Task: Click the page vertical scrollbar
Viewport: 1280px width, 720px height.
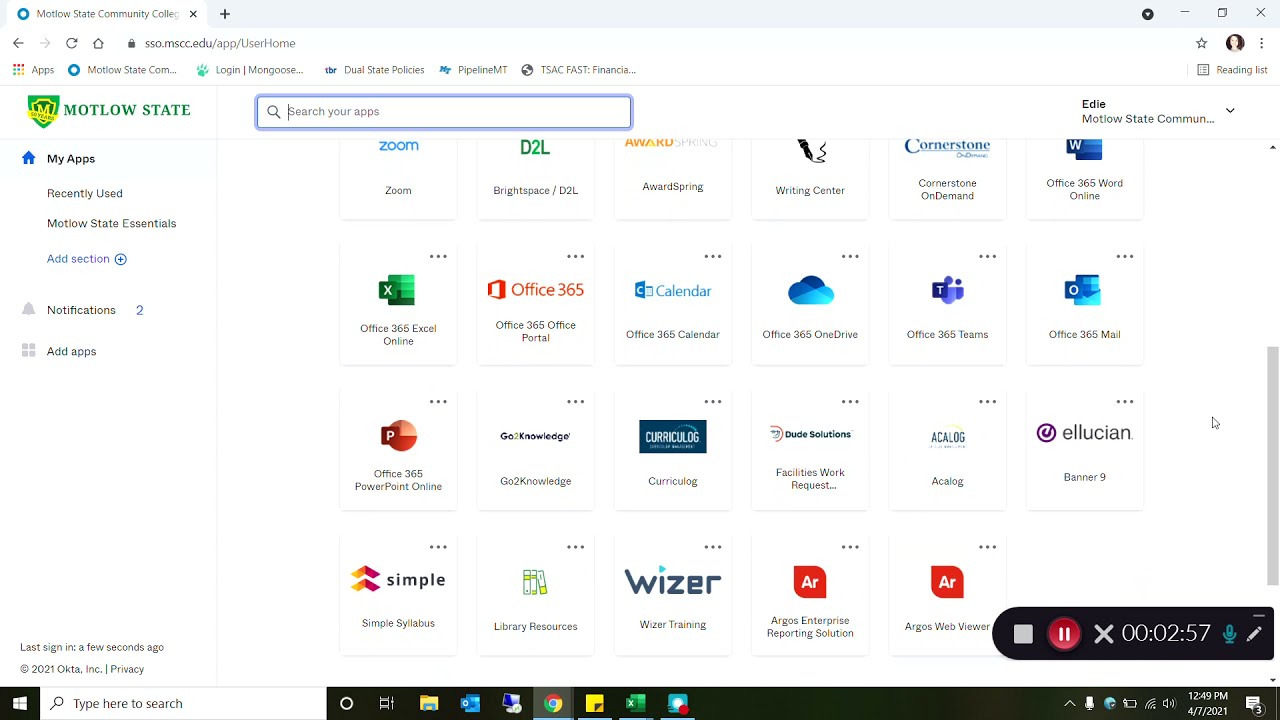Action: (1272, 465)
